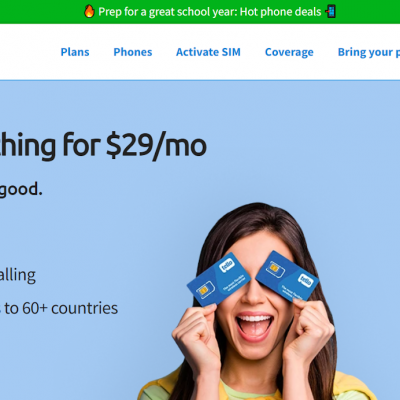Click the 'good.' subheading text

point(21,190)
